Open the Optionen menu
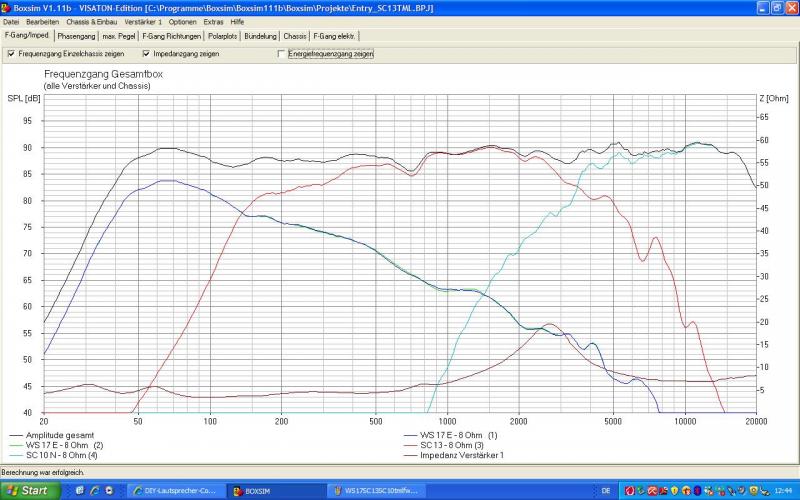 pos(182,21)
